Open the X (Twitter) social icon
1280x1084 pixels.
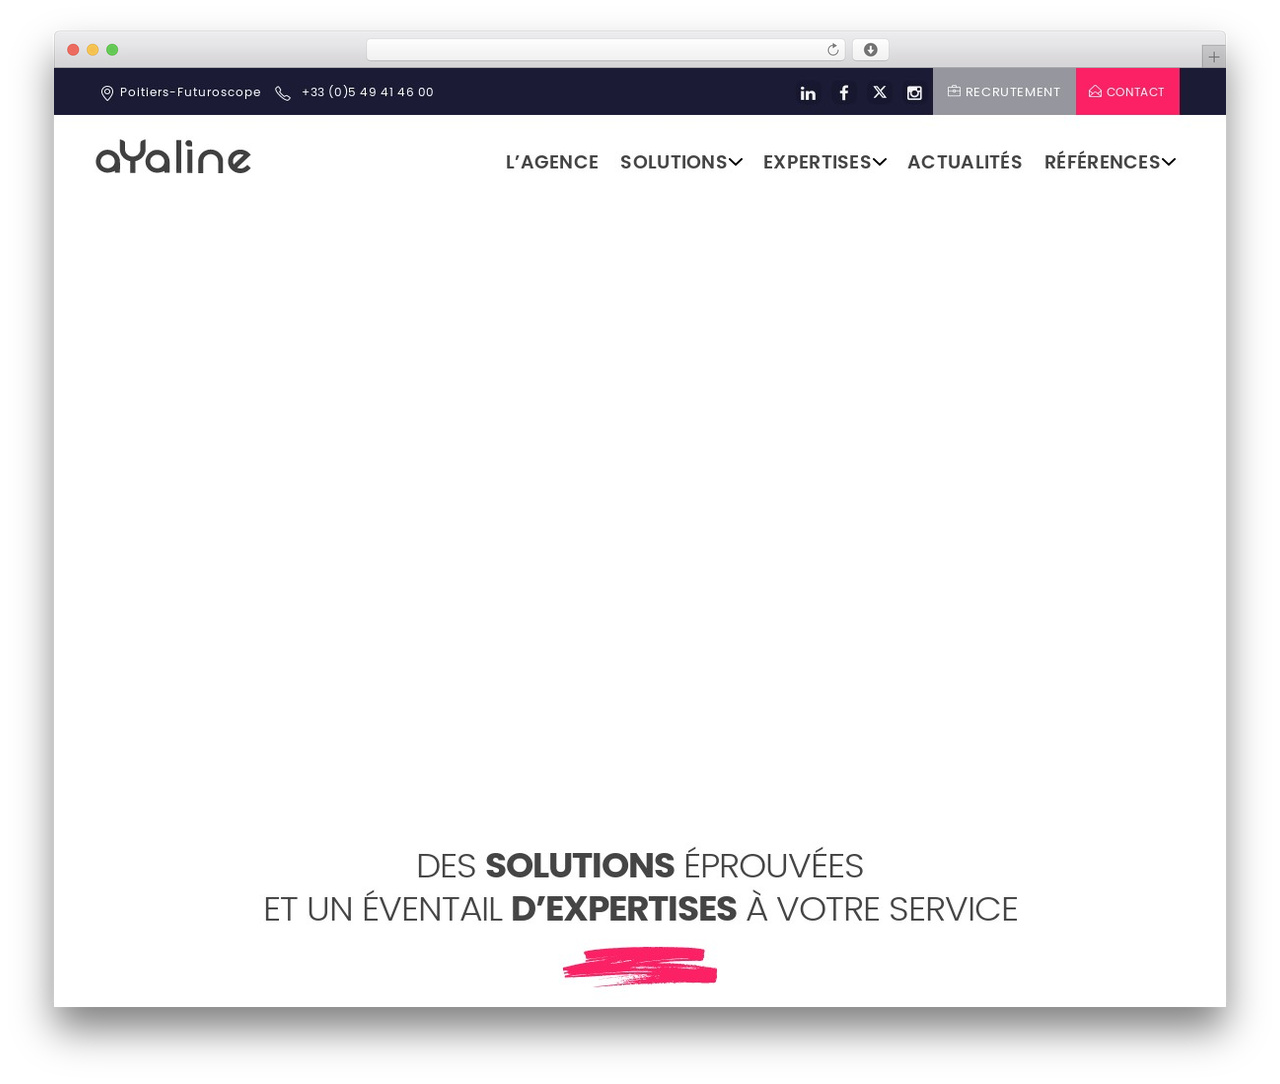pos(880,92)
